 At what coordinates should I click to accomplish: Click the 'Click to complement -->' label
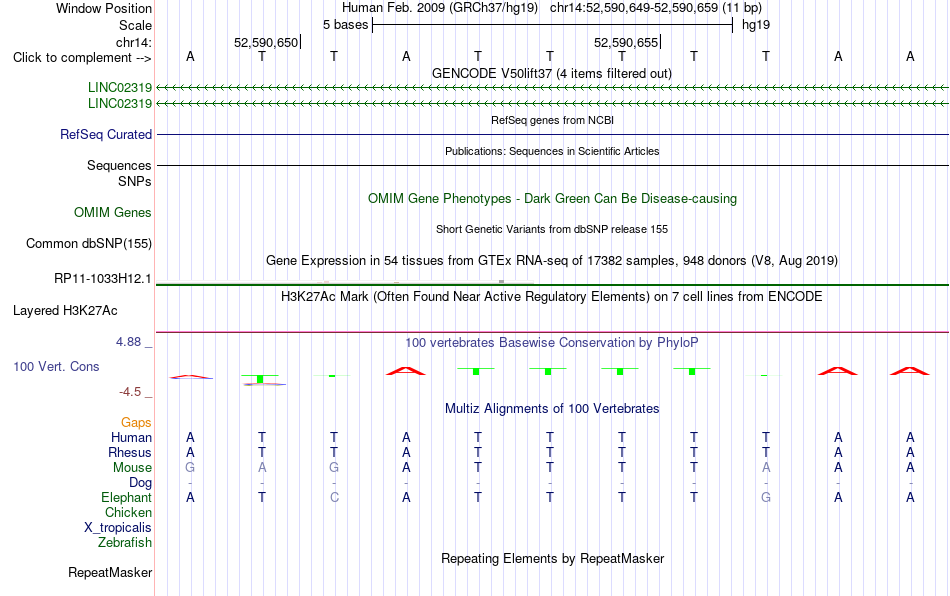82,58
